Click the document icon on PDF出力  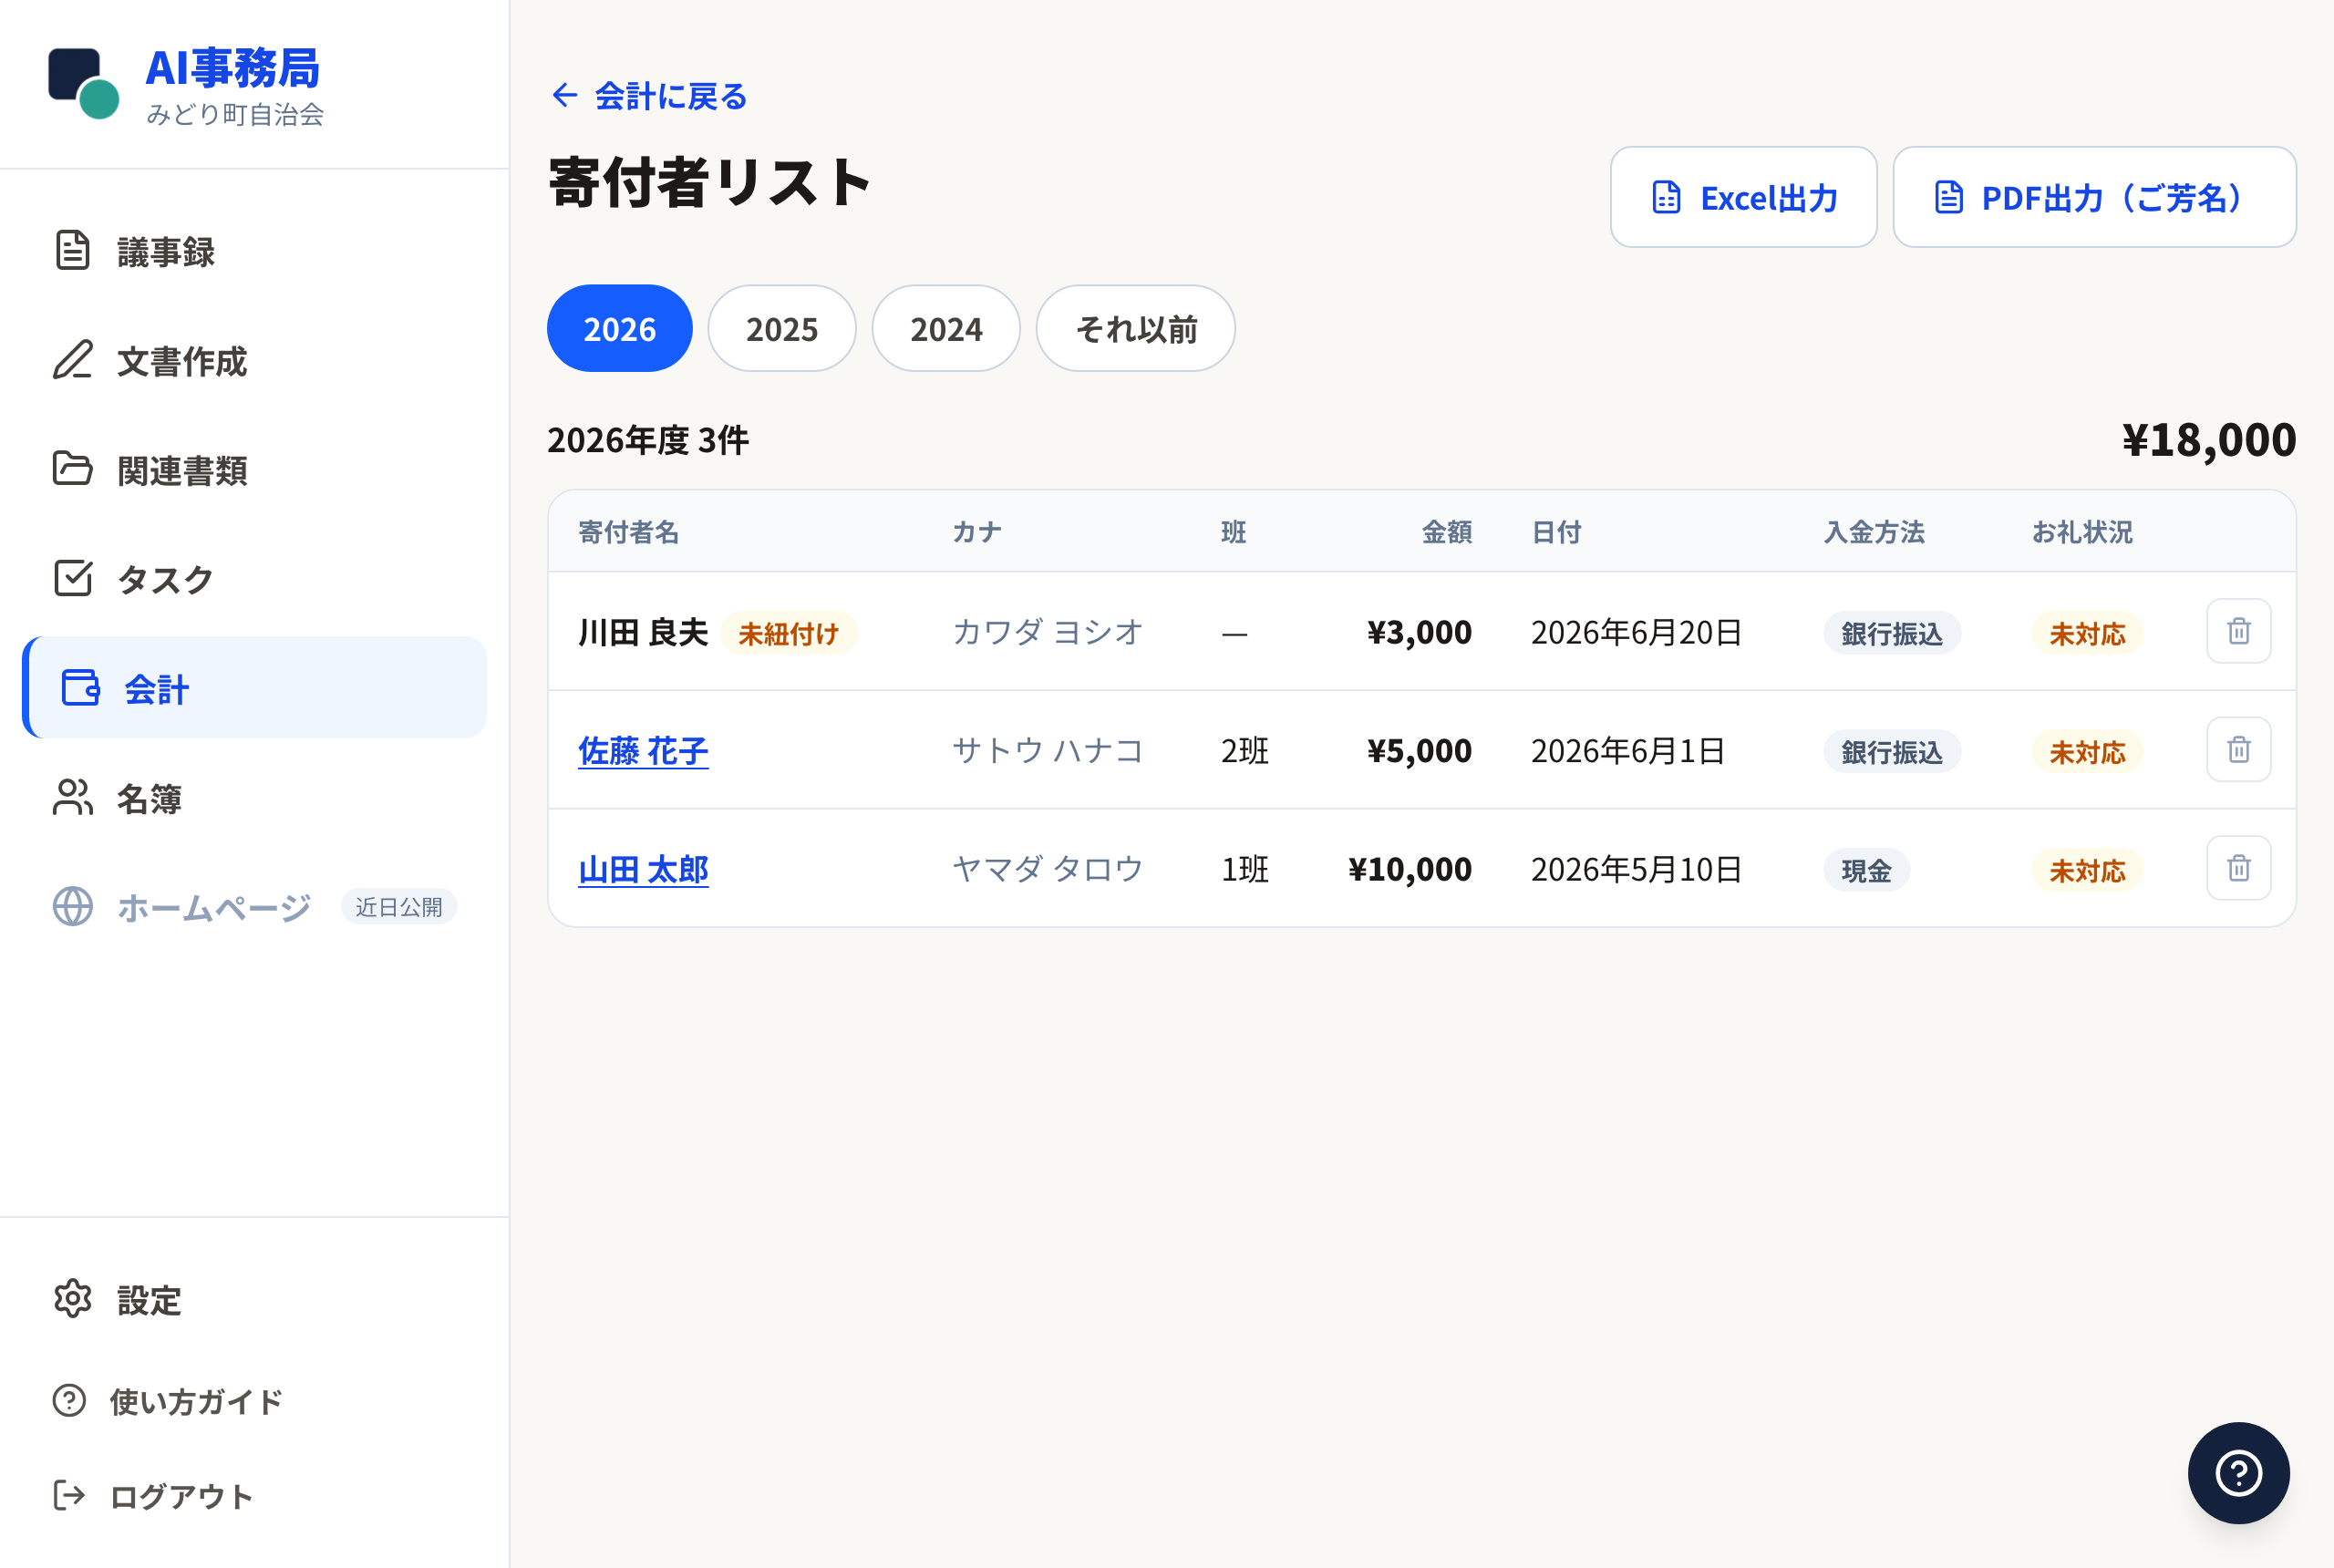(x=1948, y=197)
